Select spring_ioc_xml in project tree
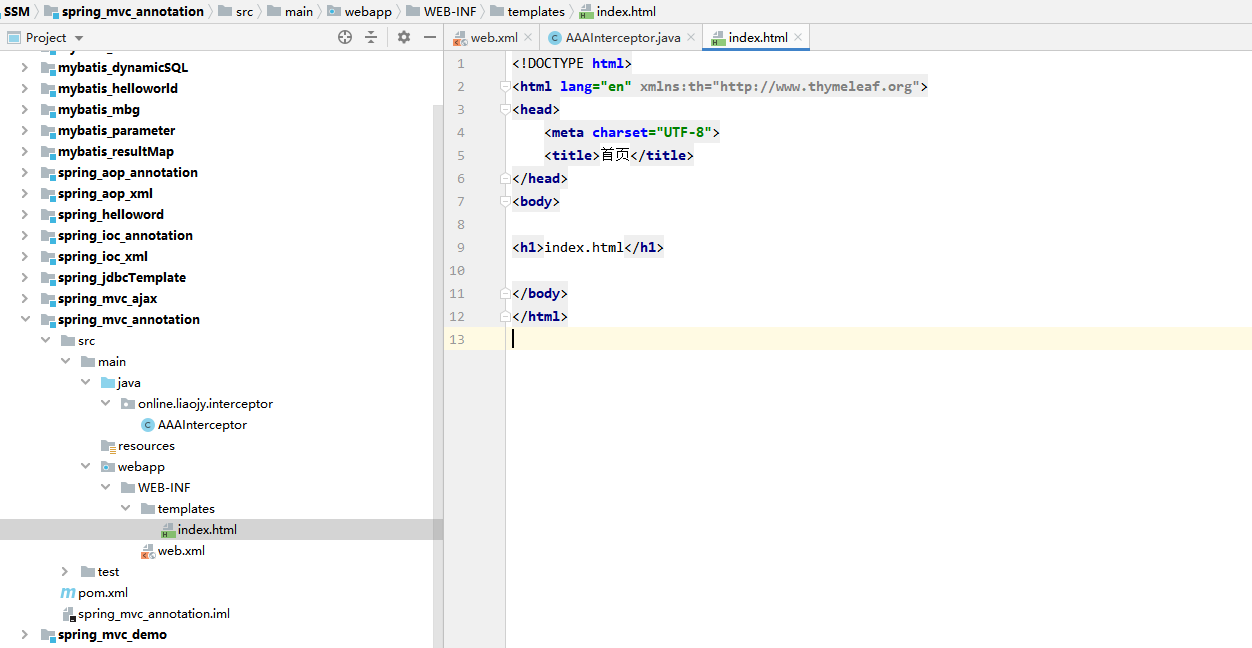The image size is (1252, 648). point(103,256)
